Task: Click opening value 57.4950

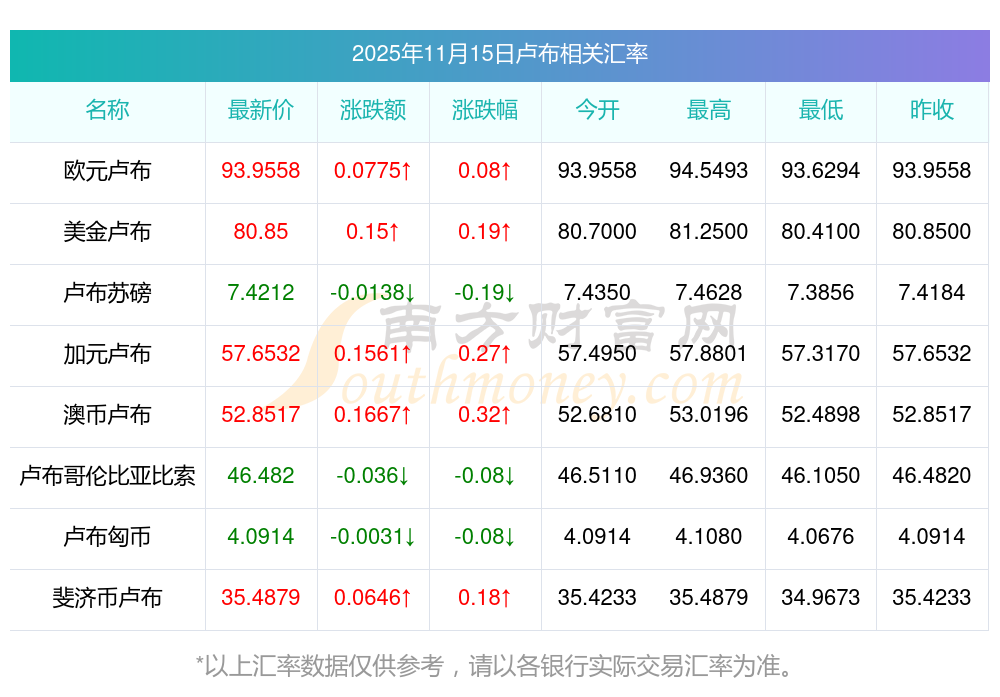Action: pos(597,354)
